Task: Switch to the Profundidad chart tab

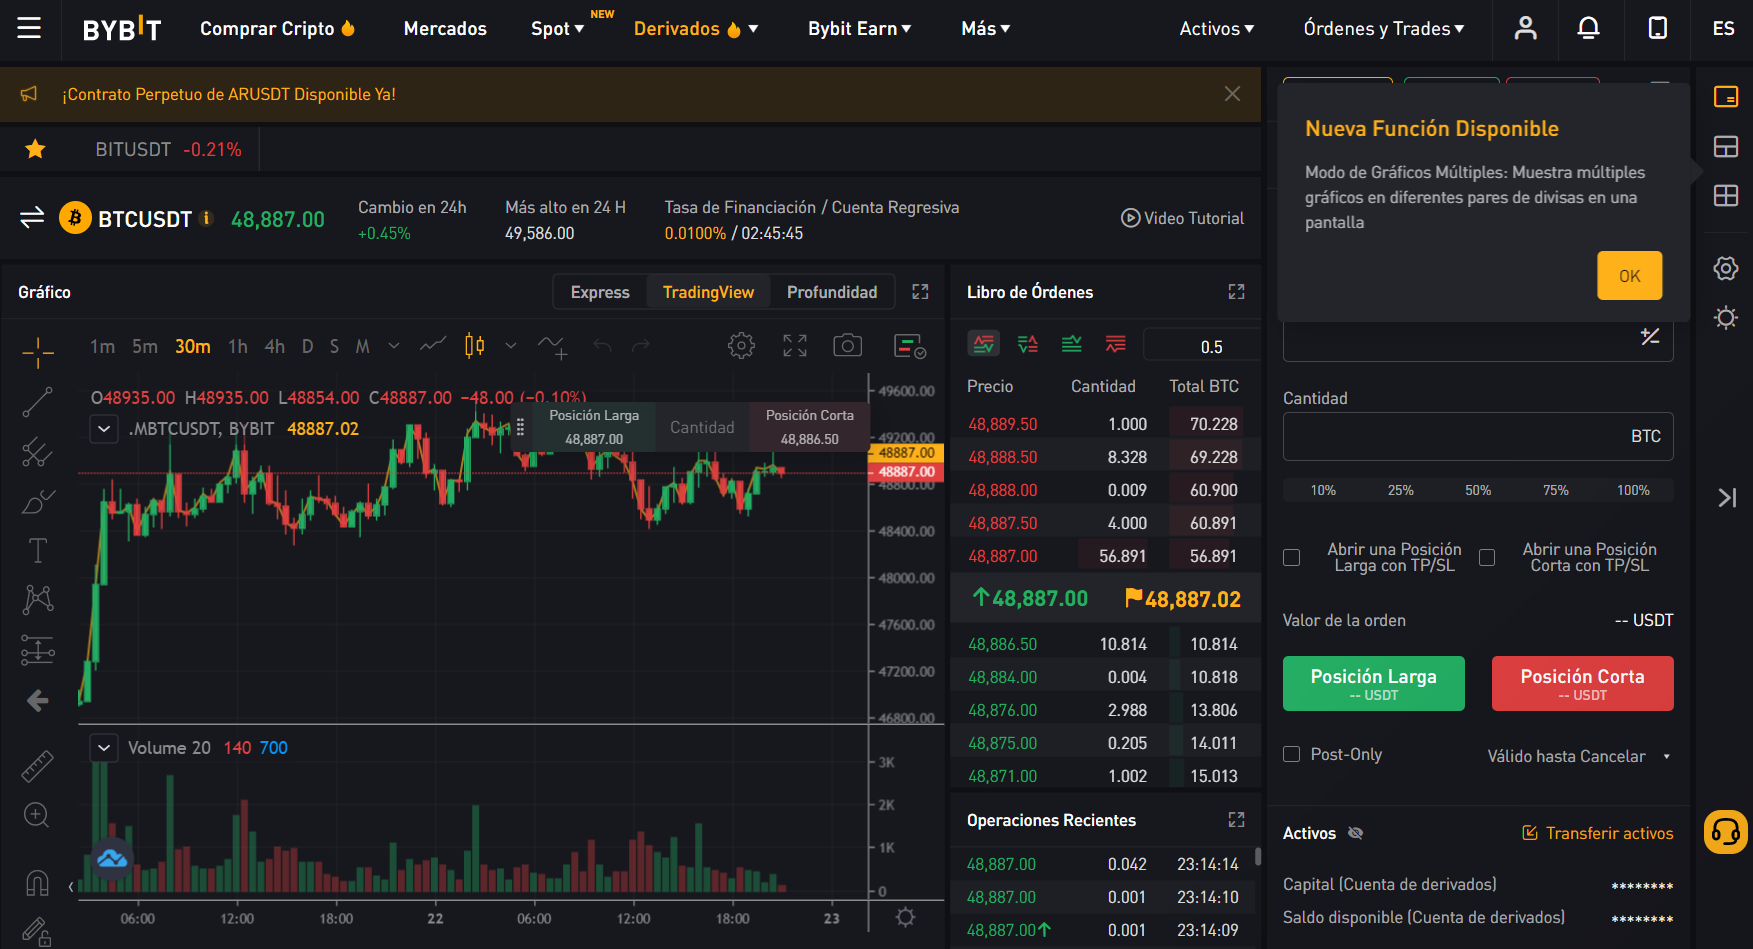Action: (x=831, y=292)
